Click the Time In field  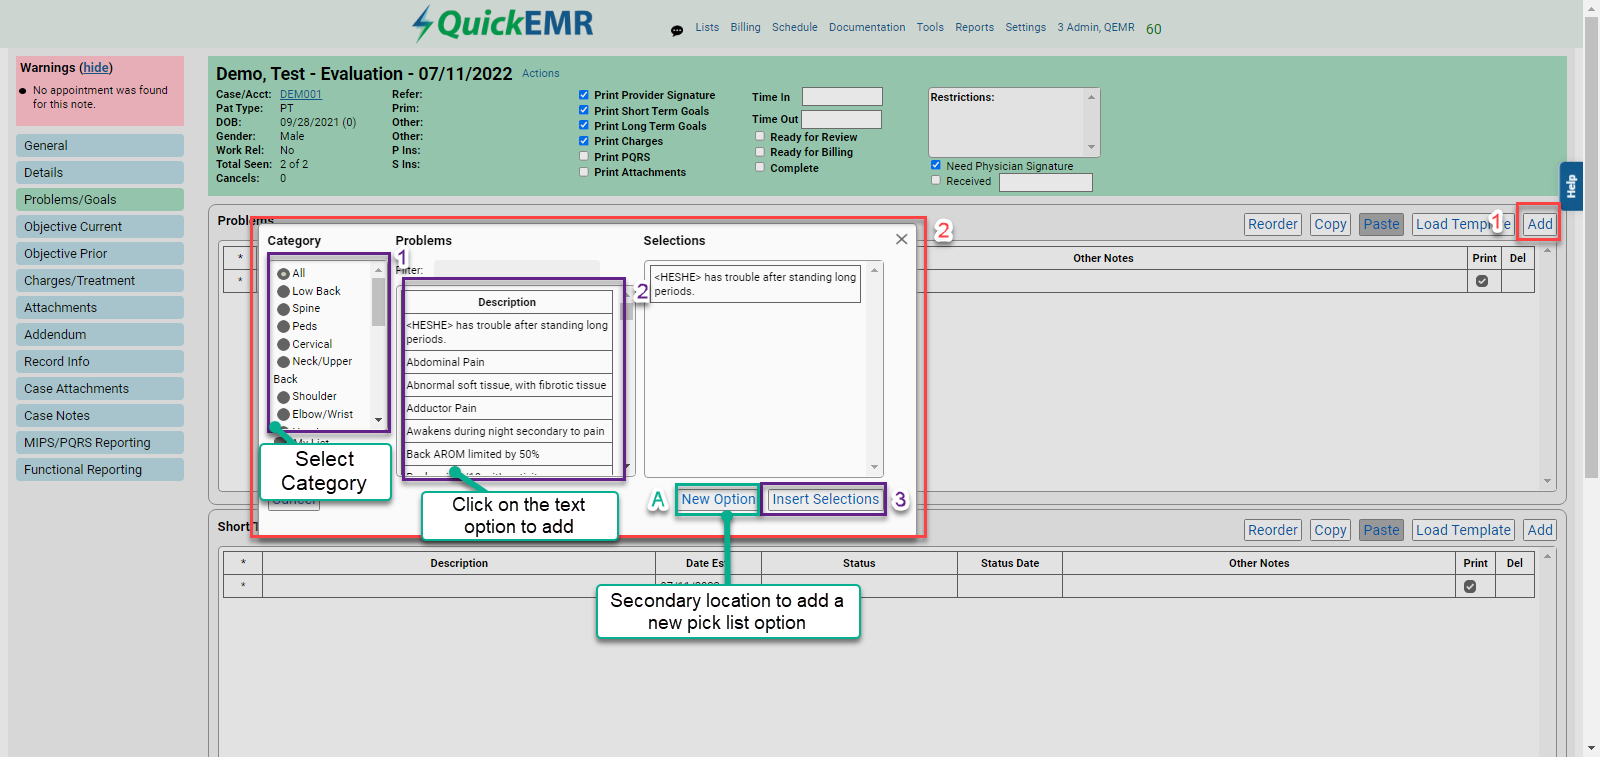(842, 96)
